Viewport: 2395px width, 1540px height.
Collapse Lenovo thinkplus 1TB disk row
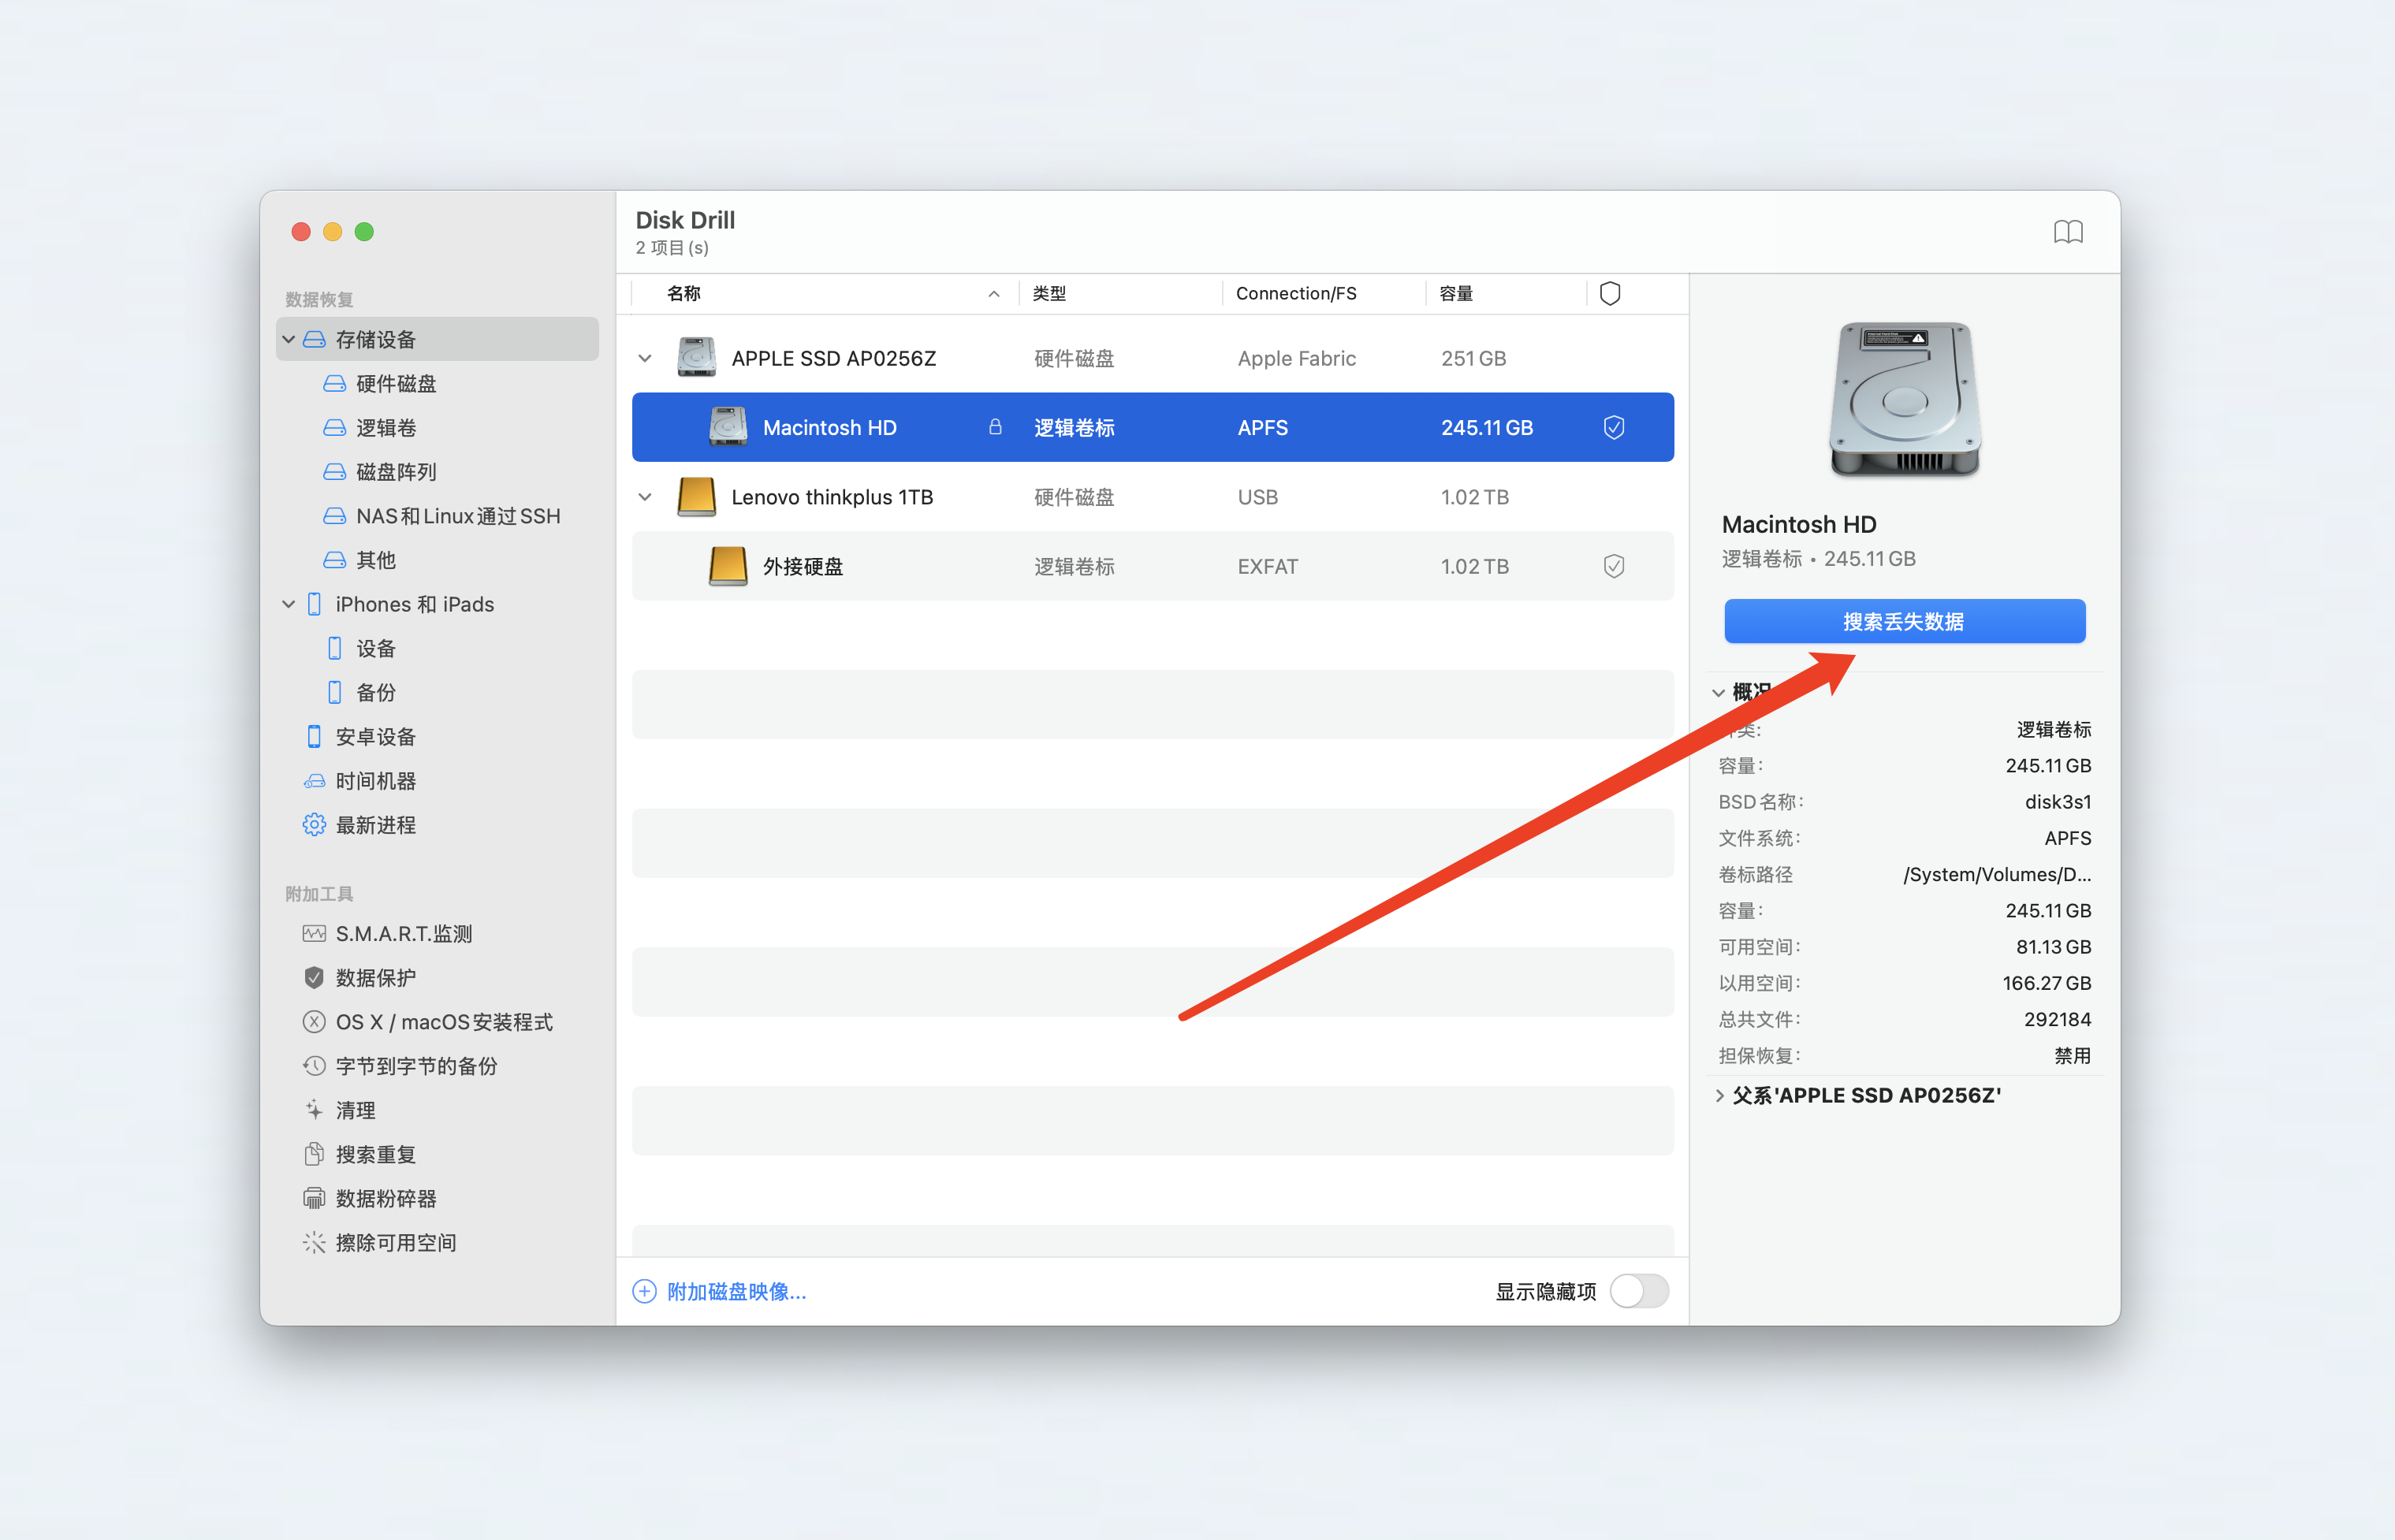pos(645,497)
